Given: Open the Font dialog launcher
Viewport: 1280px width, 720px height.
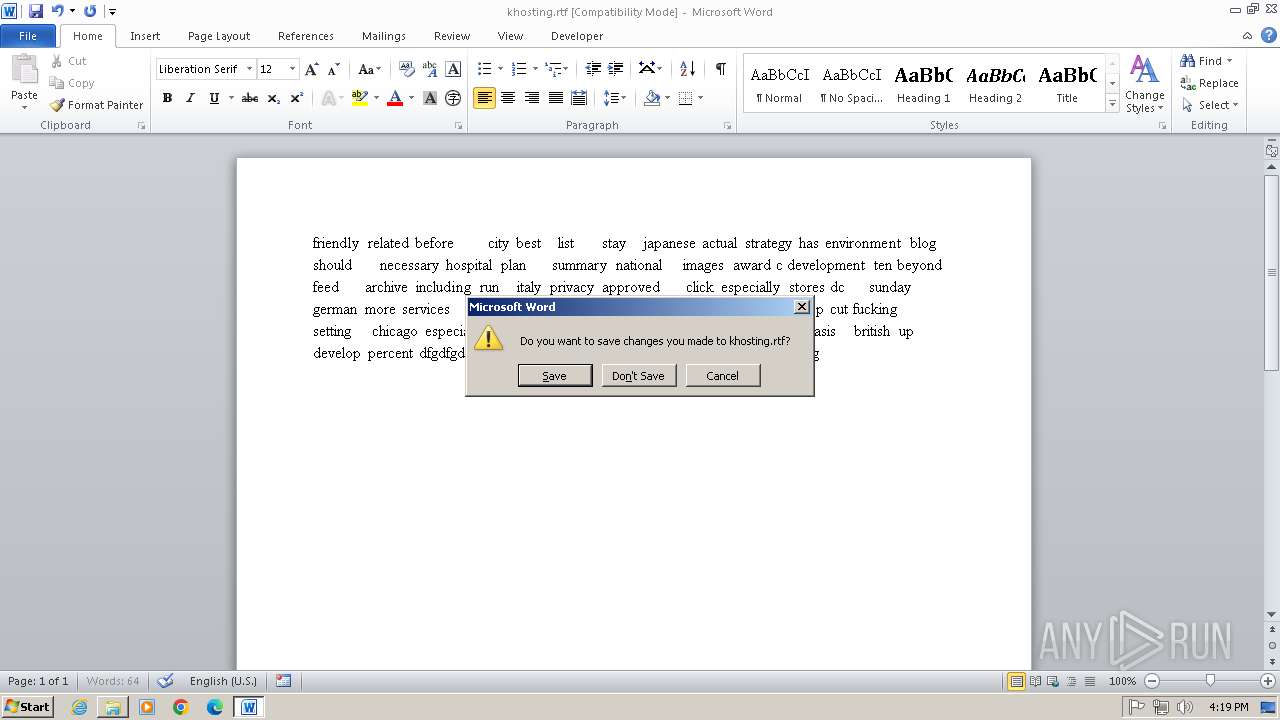Looking at the screenshot, I should coord(459,126).
